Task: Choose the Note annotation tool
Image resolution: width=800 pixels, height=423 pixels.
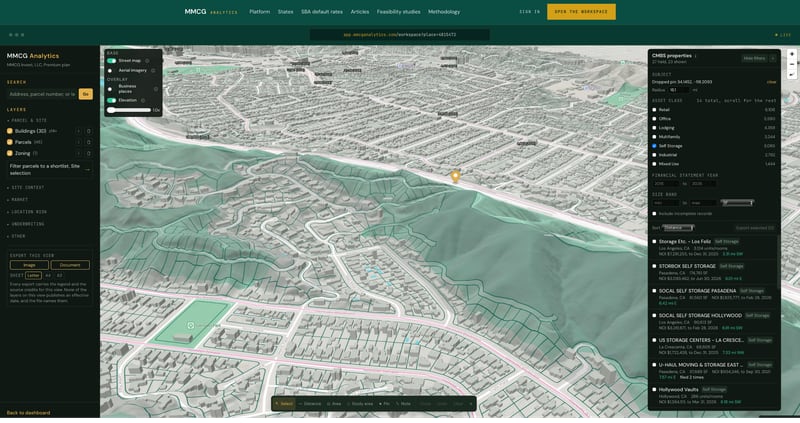Action: tap(403, 404)
